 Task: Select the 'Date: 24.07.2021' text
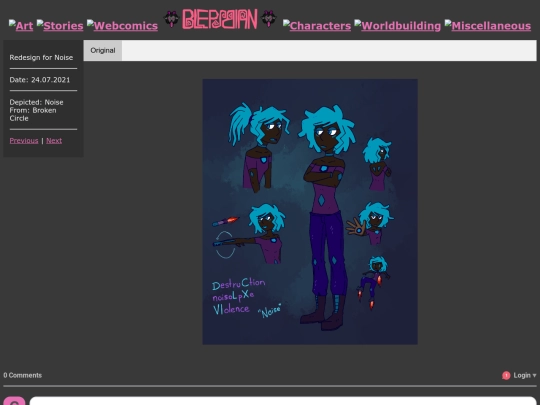pyautogui.click(x=40, y=80)
